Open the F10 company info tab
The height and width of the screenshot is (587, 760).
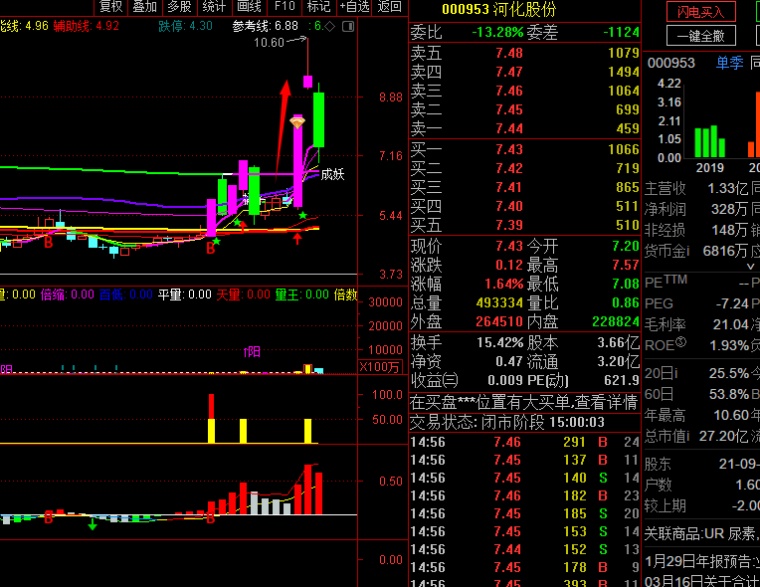click(284, 7)
